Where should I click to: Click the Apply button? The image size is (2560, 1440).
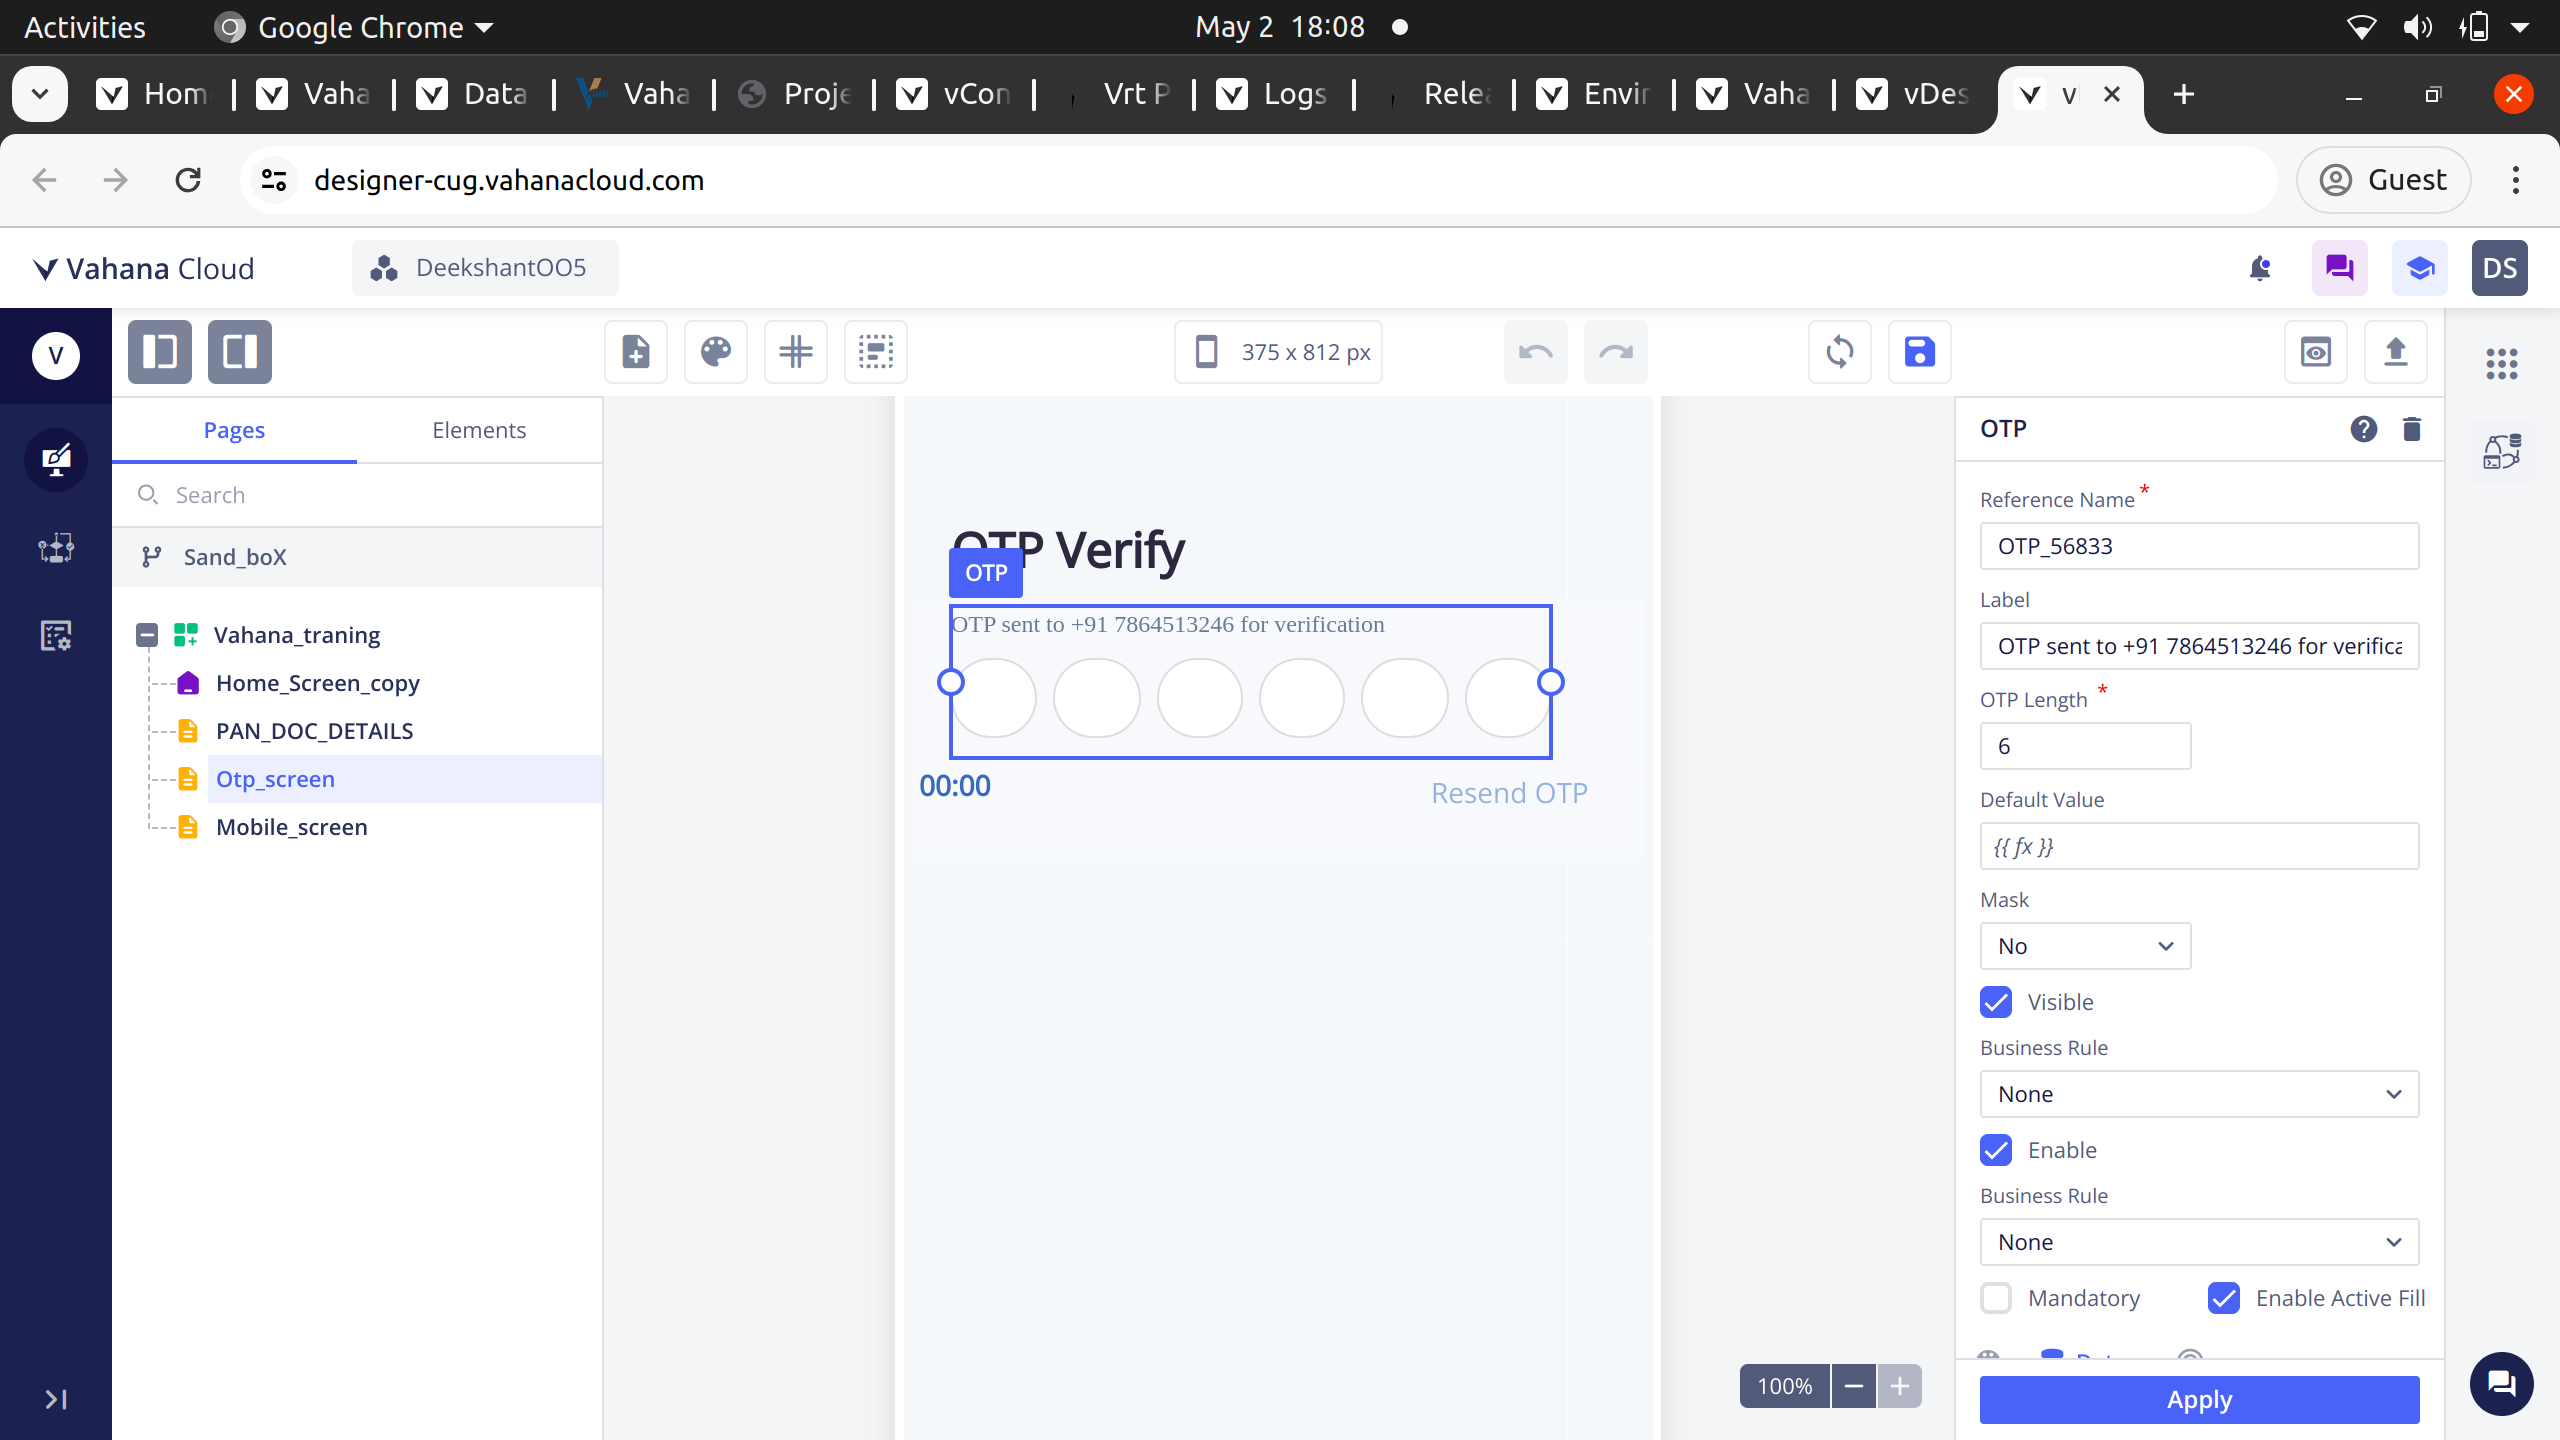click(2199, 1399)
